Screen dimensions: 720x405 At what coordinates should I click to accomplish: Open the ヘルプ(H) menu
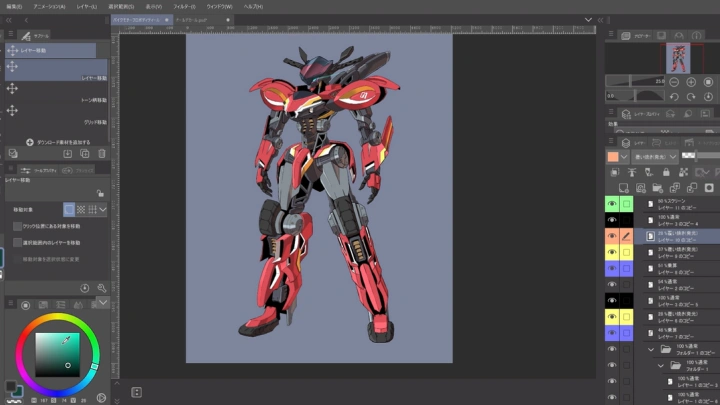click(253, 6)
